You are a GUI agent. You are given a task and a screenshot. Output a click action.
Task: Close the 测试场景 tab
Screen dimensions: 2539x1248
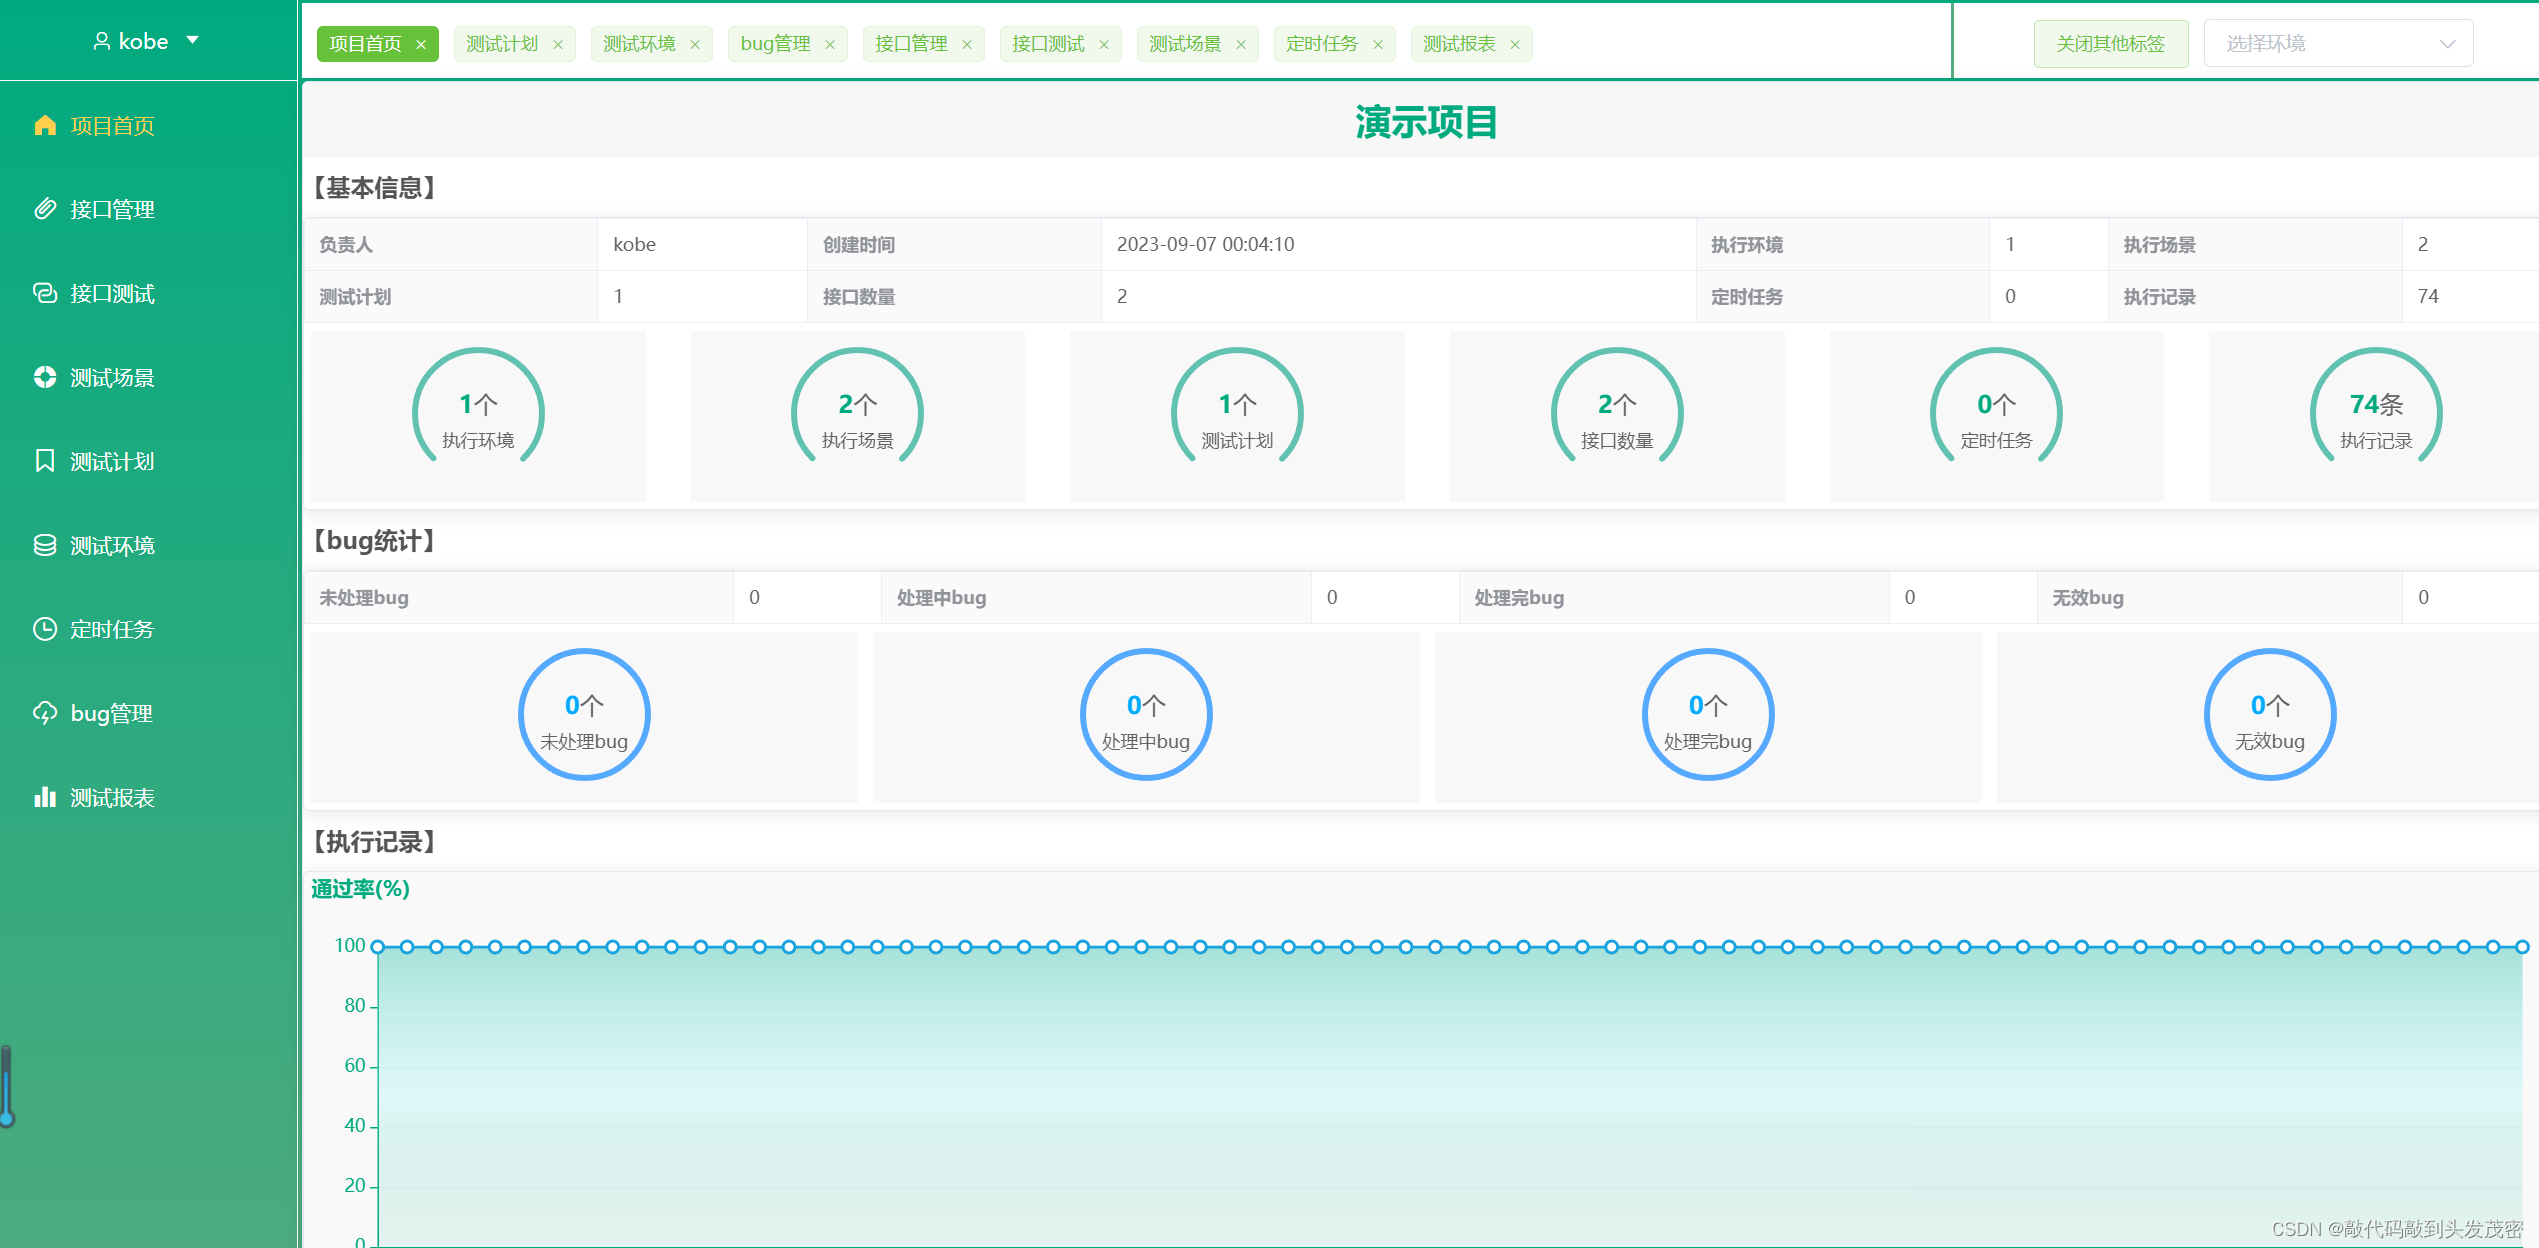point(1241,44)
